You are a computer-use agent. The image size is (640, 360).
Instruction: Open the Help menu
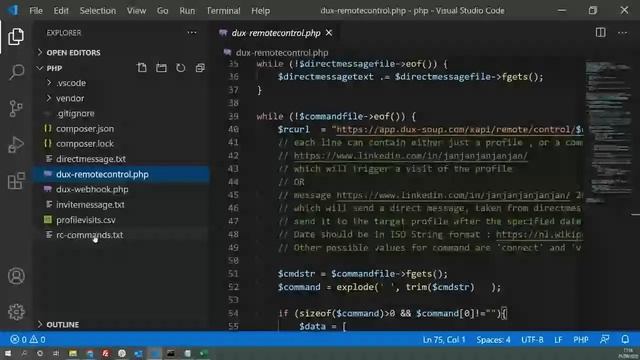pyautogui.click(x=260, y=11)
